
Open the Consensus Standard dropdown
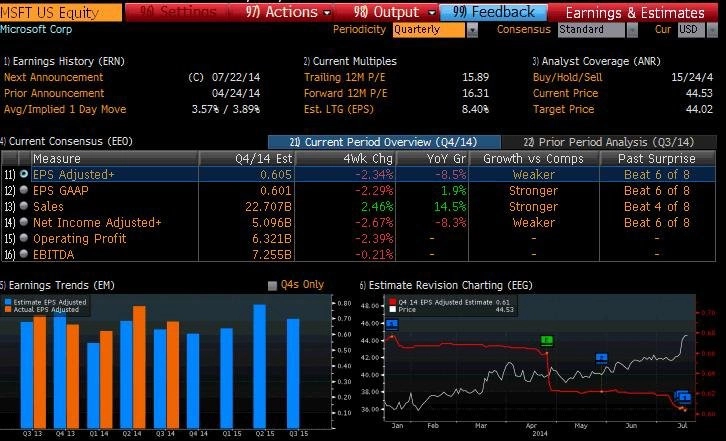[591, 30]
